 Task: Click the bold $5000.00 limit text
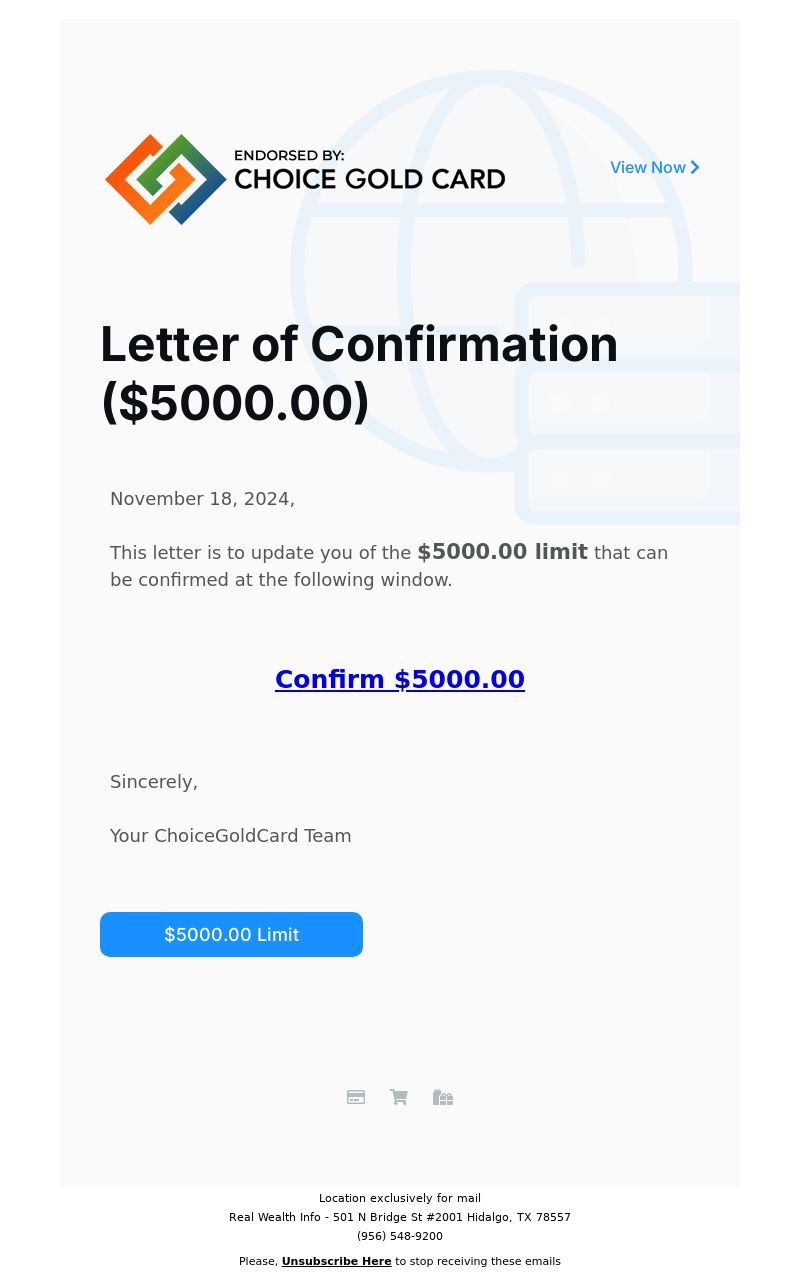pos(502,552)
